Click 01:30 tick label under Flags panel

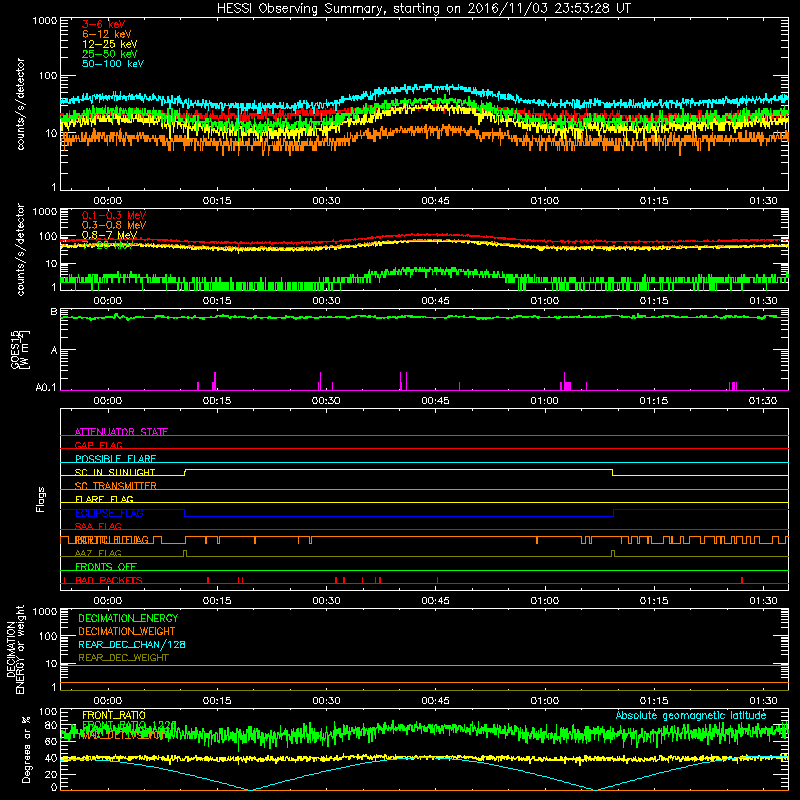click(763, 601)
